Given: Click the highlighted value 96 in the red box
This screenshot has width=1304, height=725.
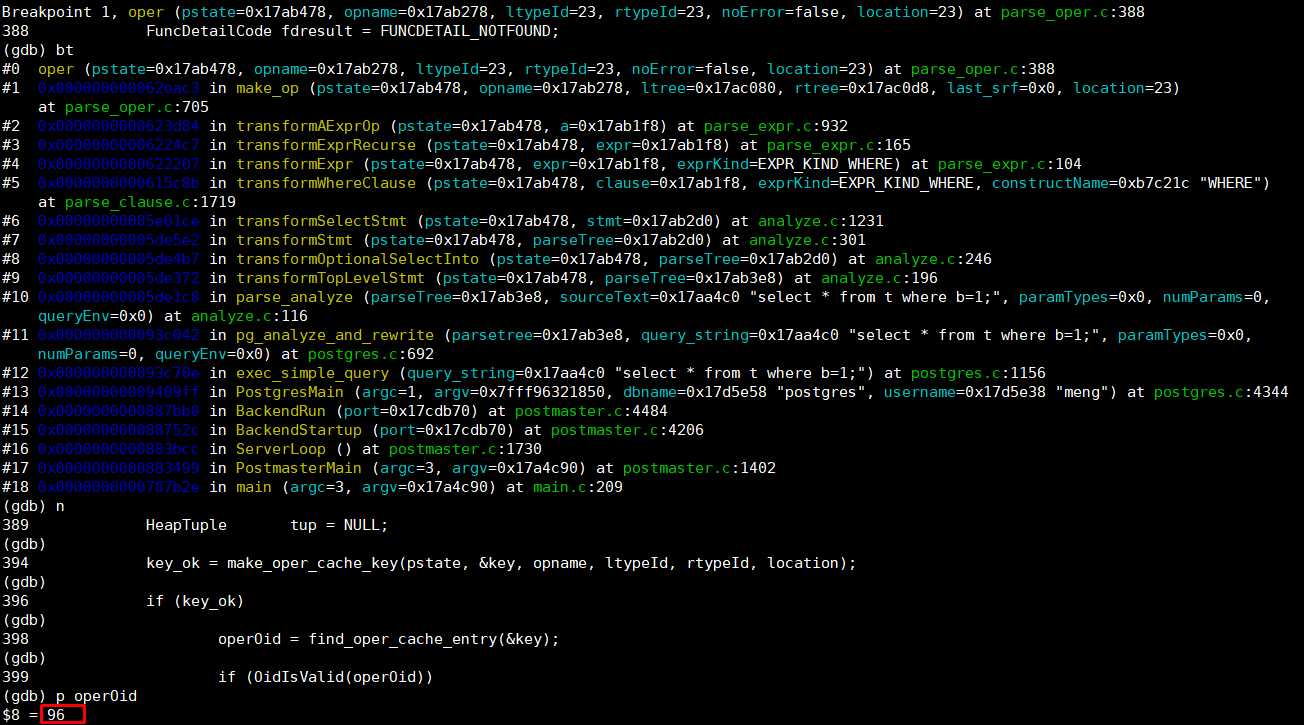Looking at the screenshot, I should click(56, 715).
